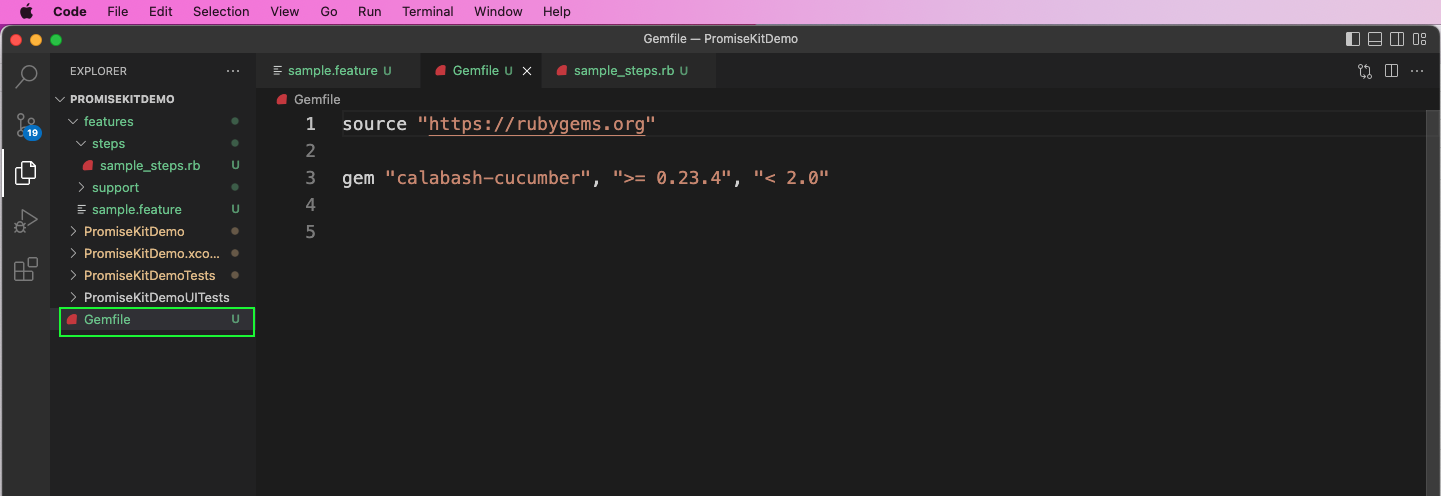This screenshot has height=496, width=1441.
Task: Click the gem keyword on line 3
Action: [358, 178]
